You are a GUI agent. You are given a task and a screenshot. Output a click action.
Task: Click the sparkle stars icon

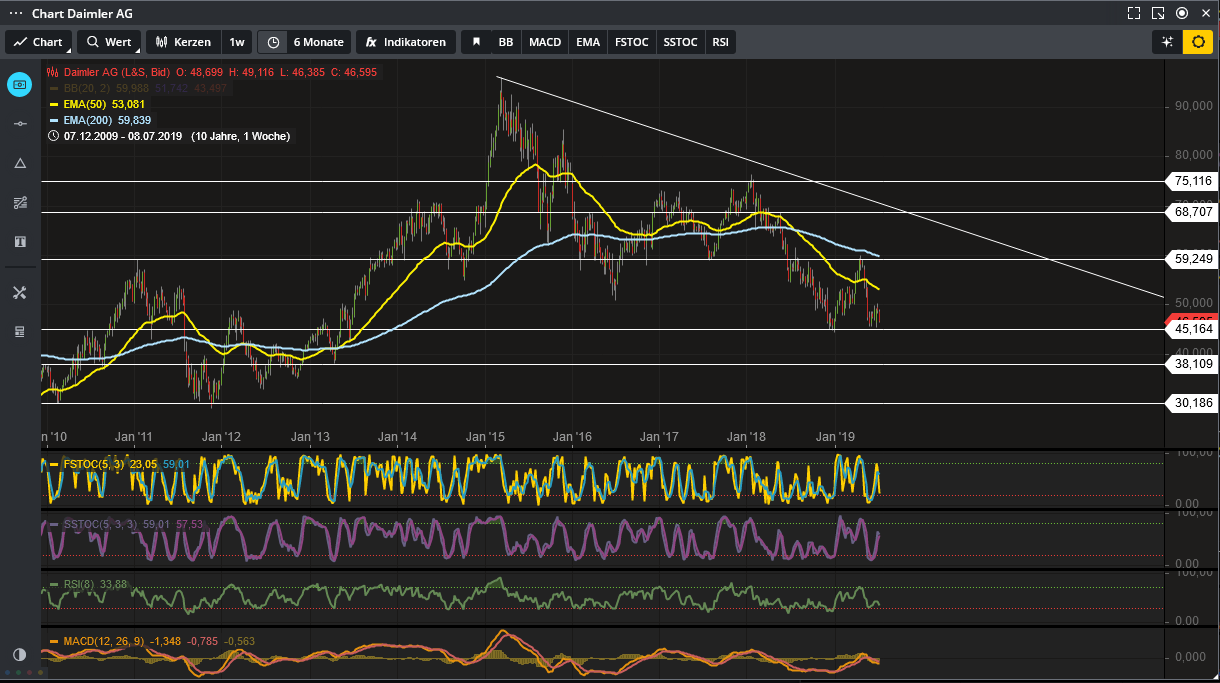[1166, 42]
